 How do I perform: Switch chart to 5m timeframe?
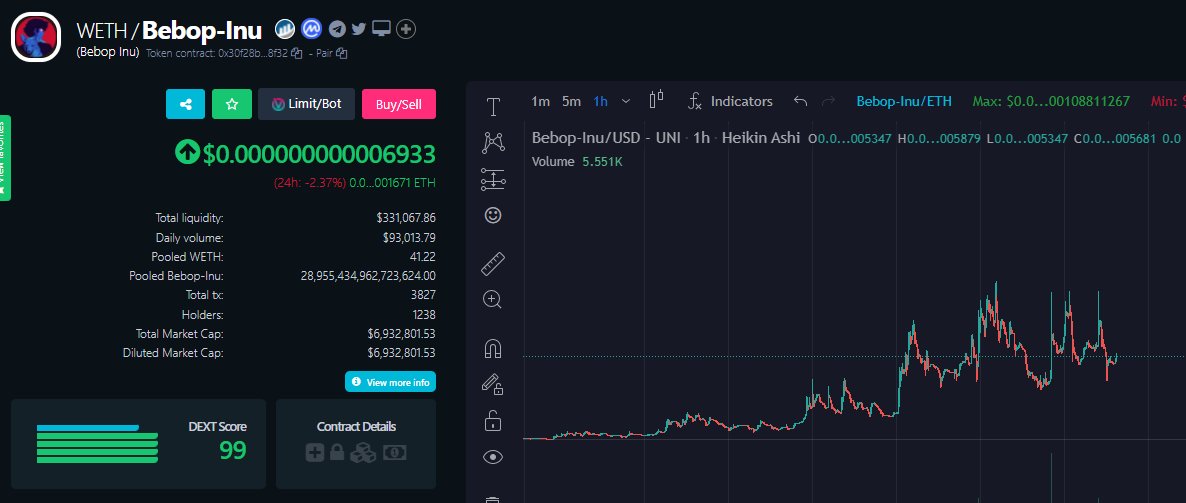click(571, 101)
